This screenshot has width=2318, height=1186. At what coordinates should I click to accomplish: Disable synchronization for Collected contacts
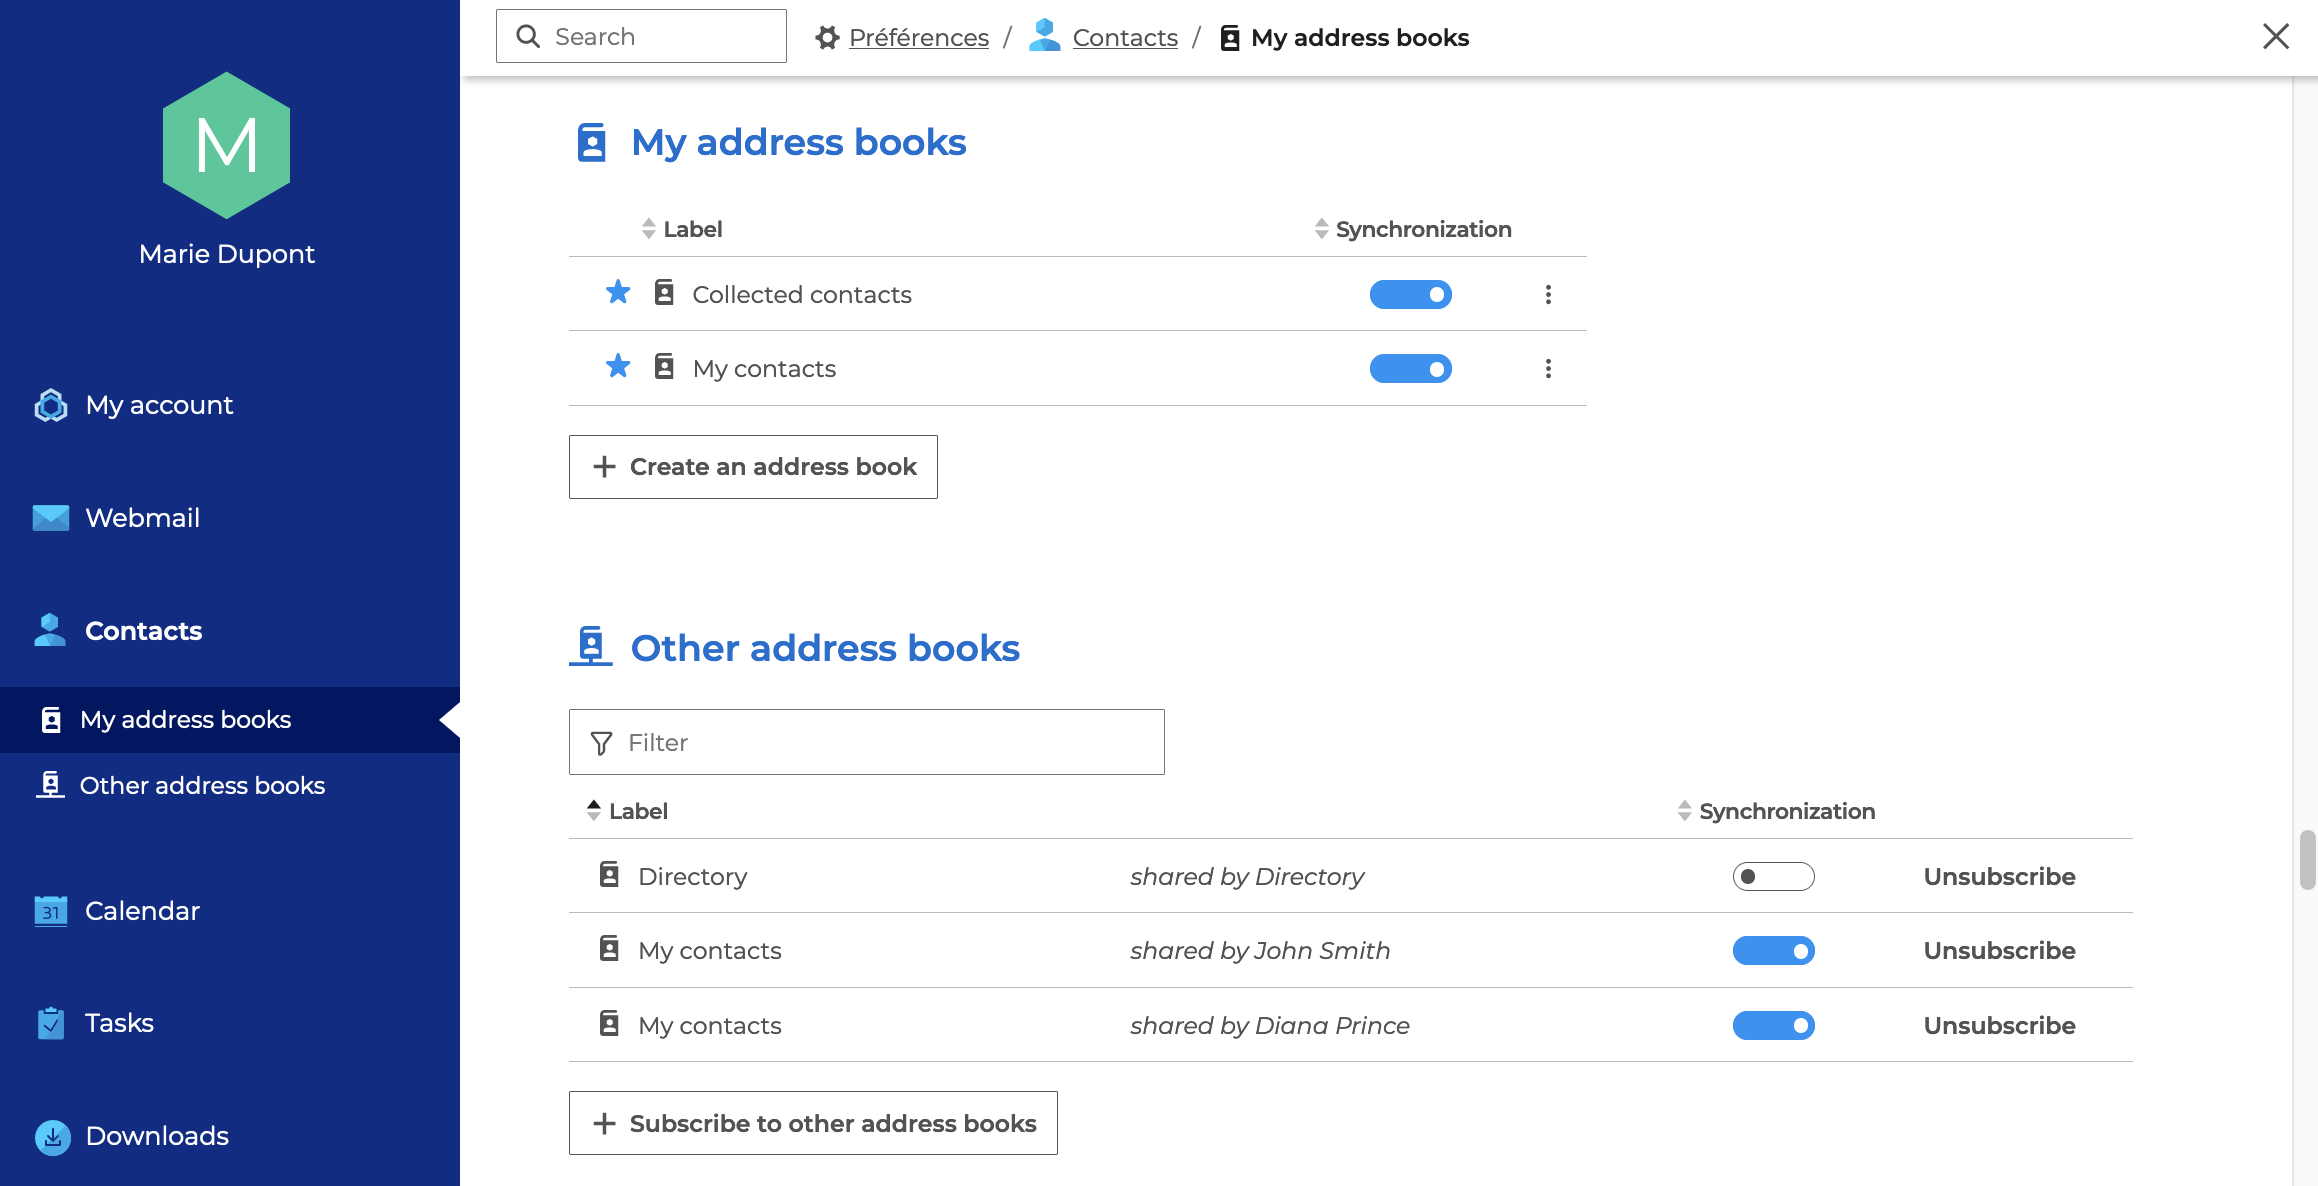pyautogui.click(x=1410, y=295)
